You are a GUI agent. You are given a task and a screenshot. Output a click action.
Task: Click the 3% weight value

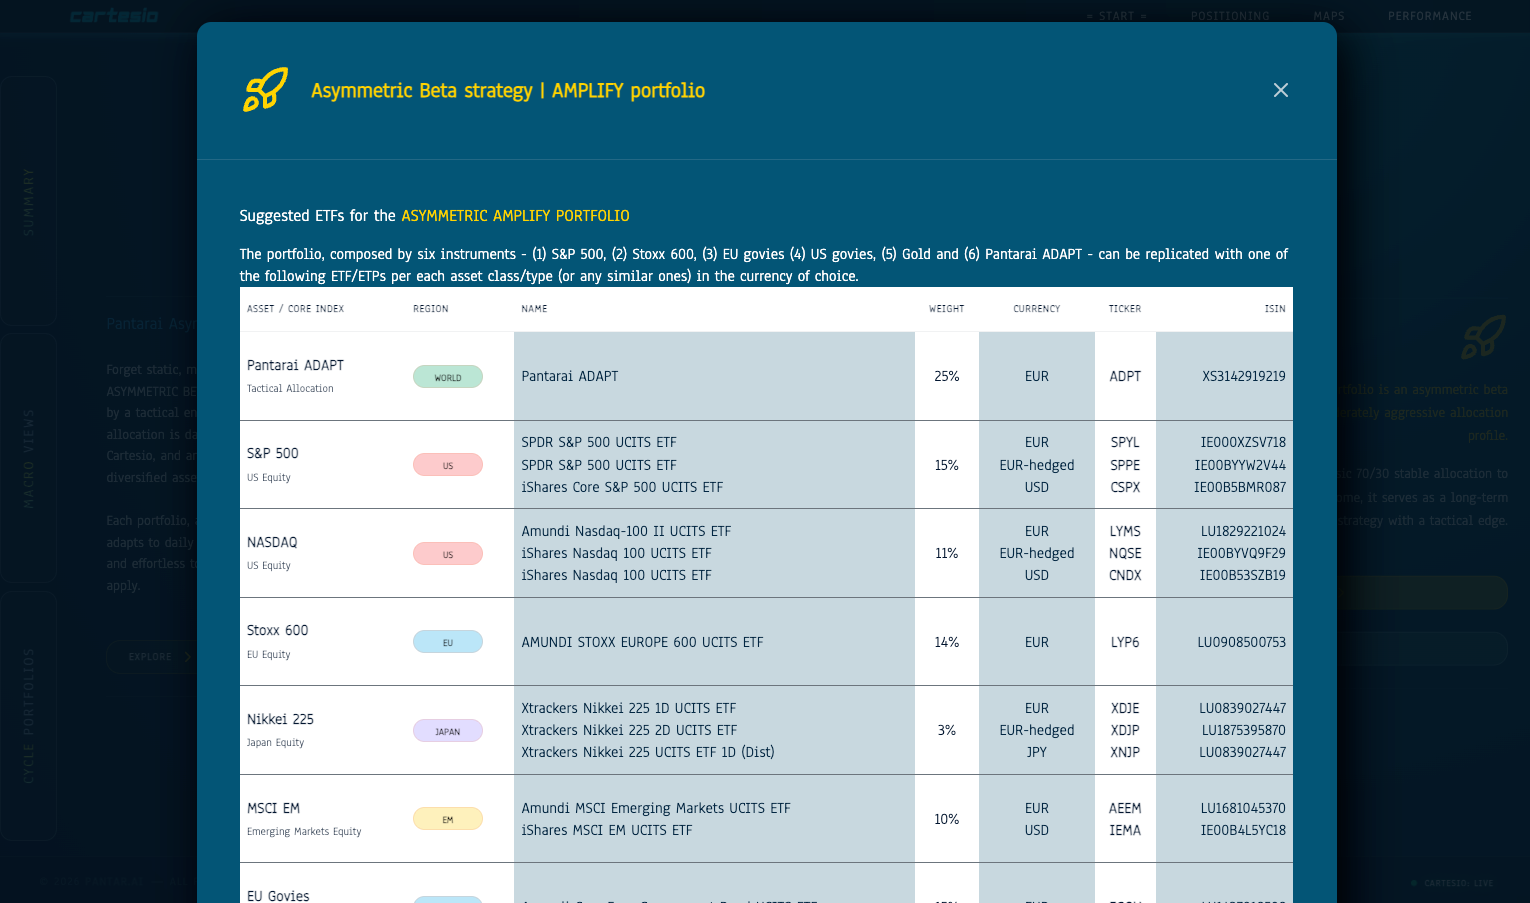pyautogui.click(x=947, y=731)
